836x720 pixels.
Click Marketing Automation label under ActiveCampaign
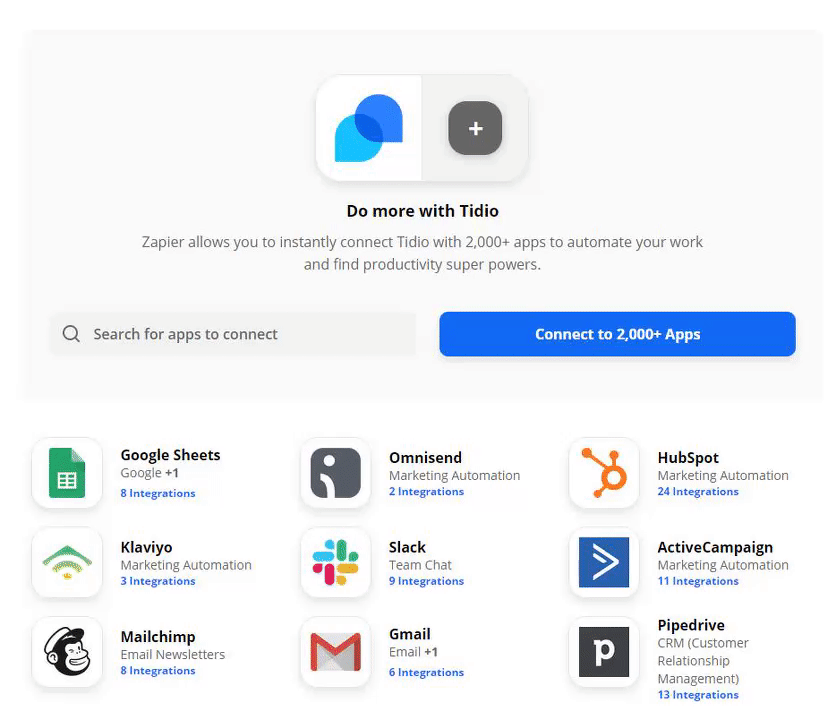click(x=723, y=565)
